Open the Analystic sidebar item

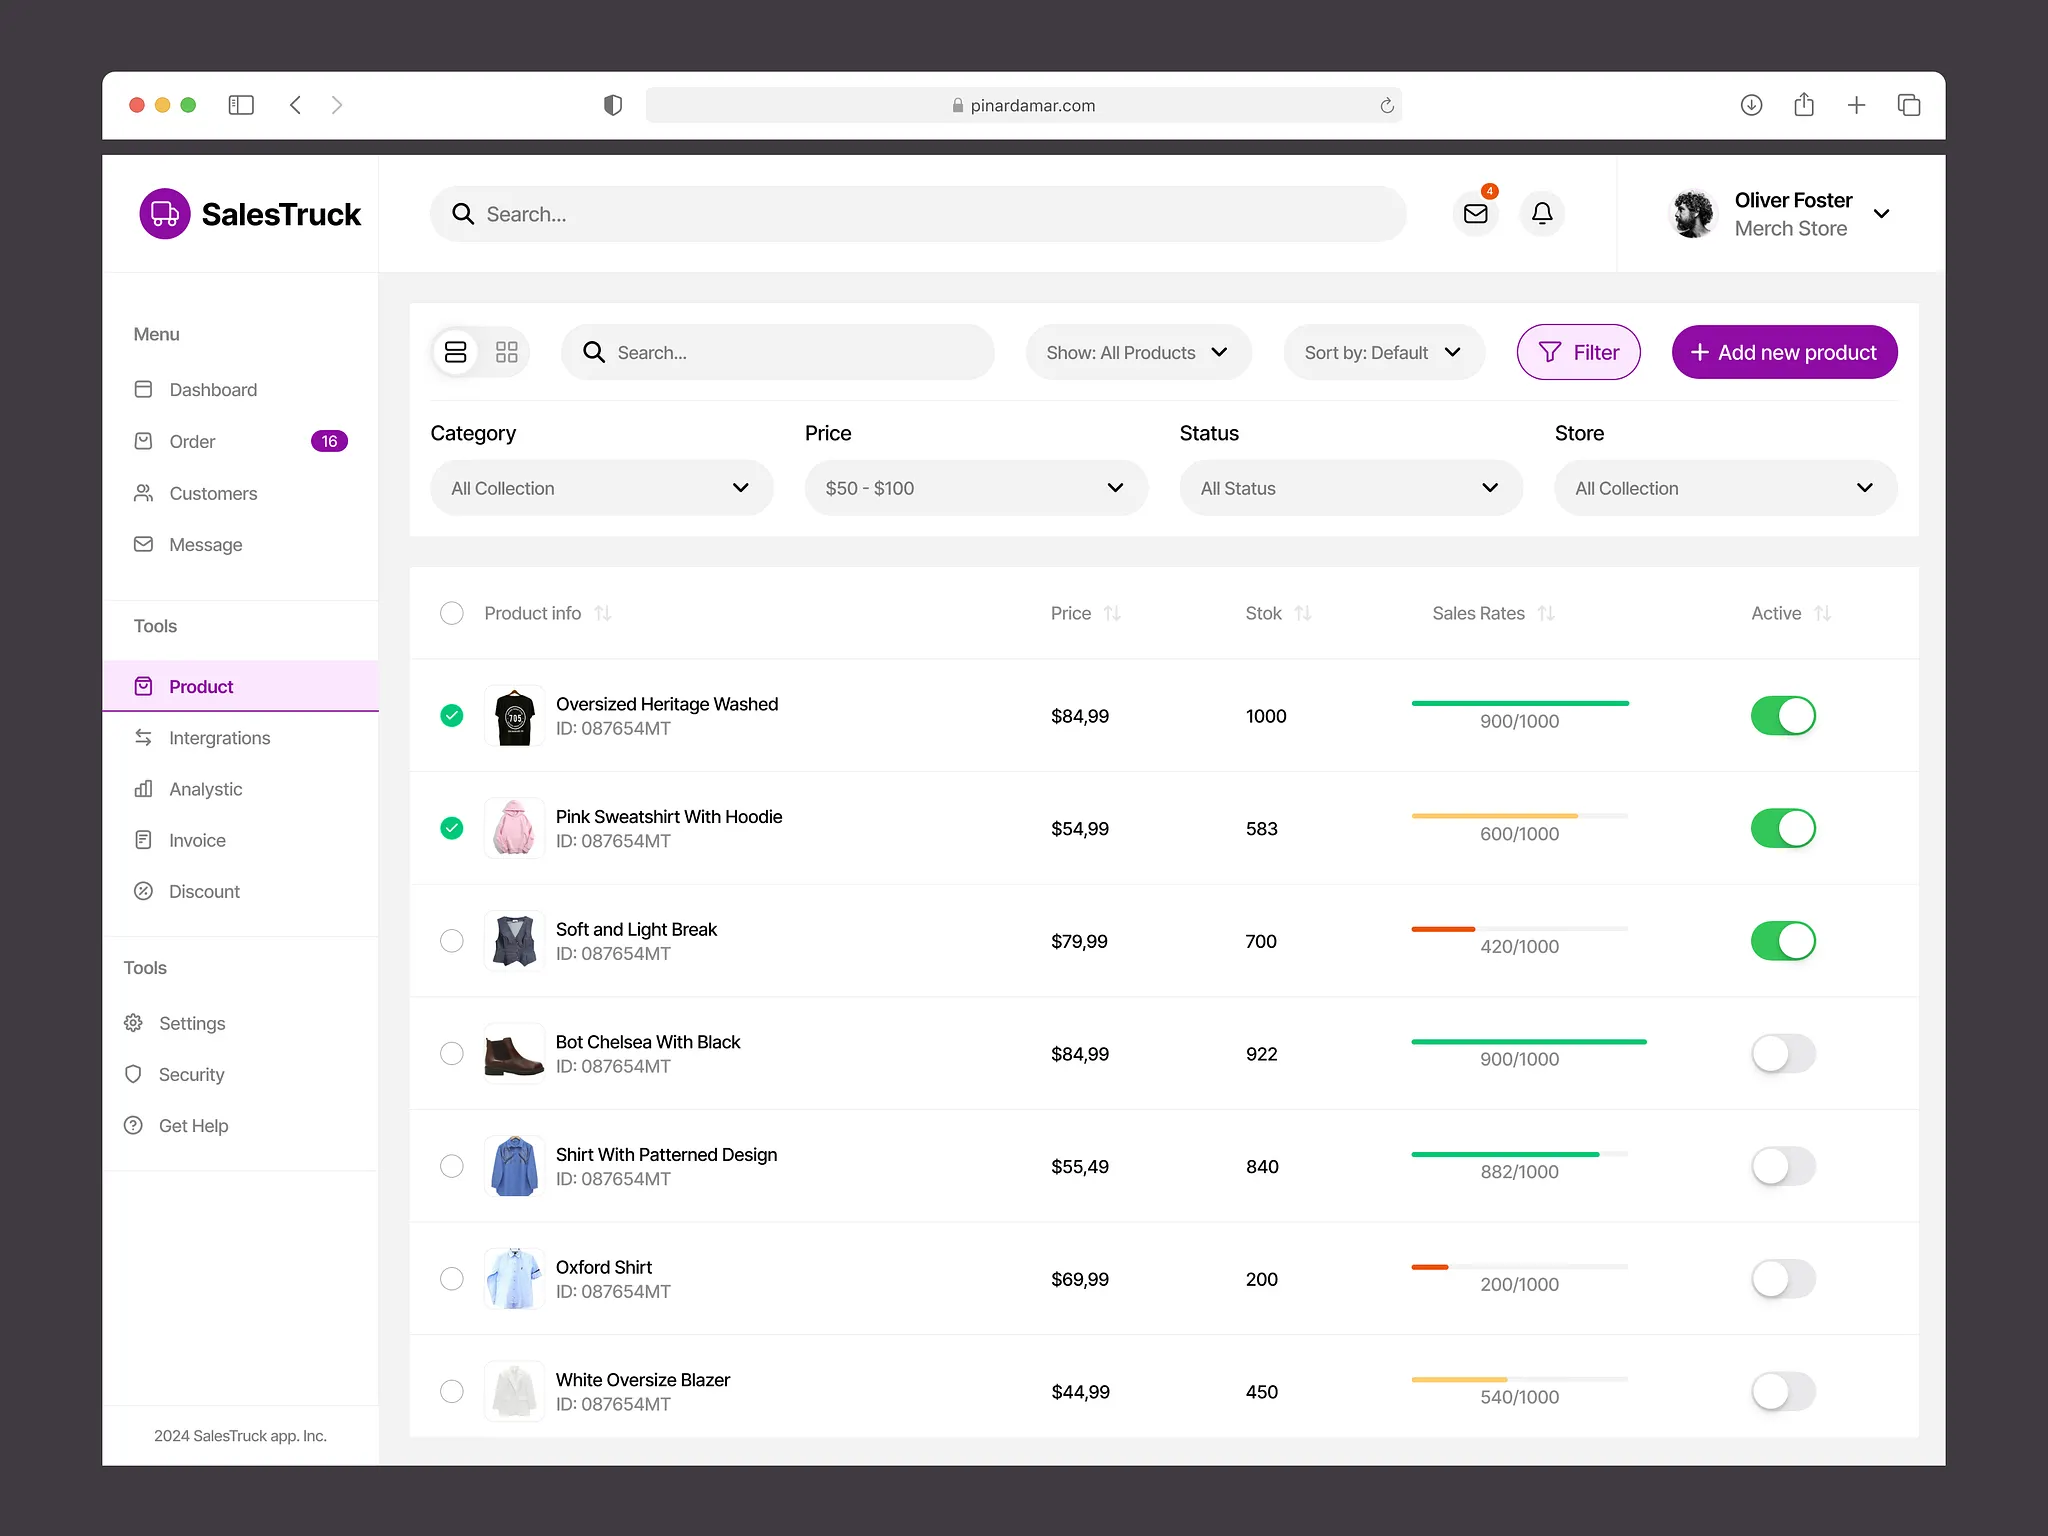[x=205, y=789]
